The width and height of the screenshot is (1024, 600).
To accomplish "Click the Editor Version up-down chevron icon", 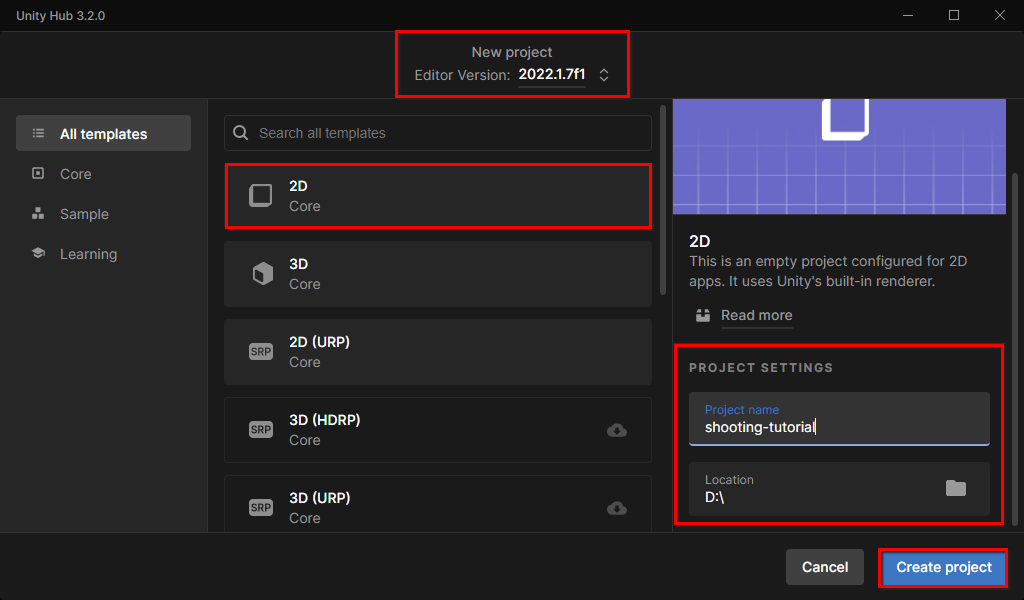I will pyautogui.click(x=604, y=75).
